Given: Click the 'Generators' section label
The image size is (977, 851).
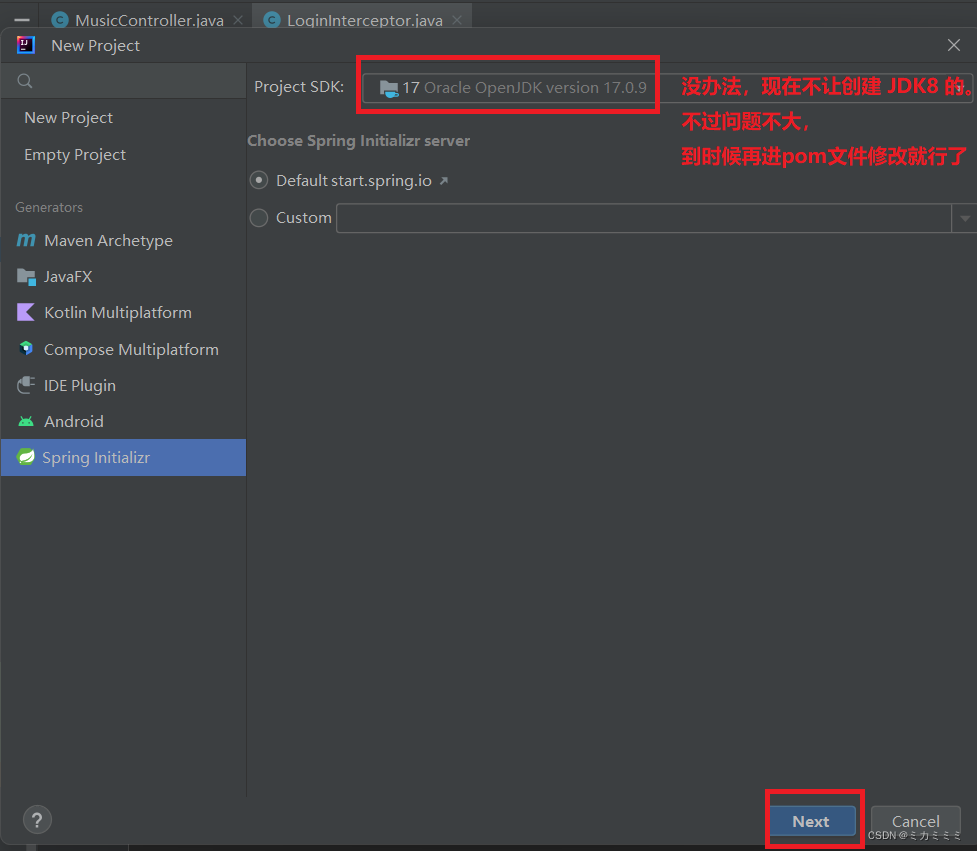Looking at the screenshot, I should coord(49,207).
